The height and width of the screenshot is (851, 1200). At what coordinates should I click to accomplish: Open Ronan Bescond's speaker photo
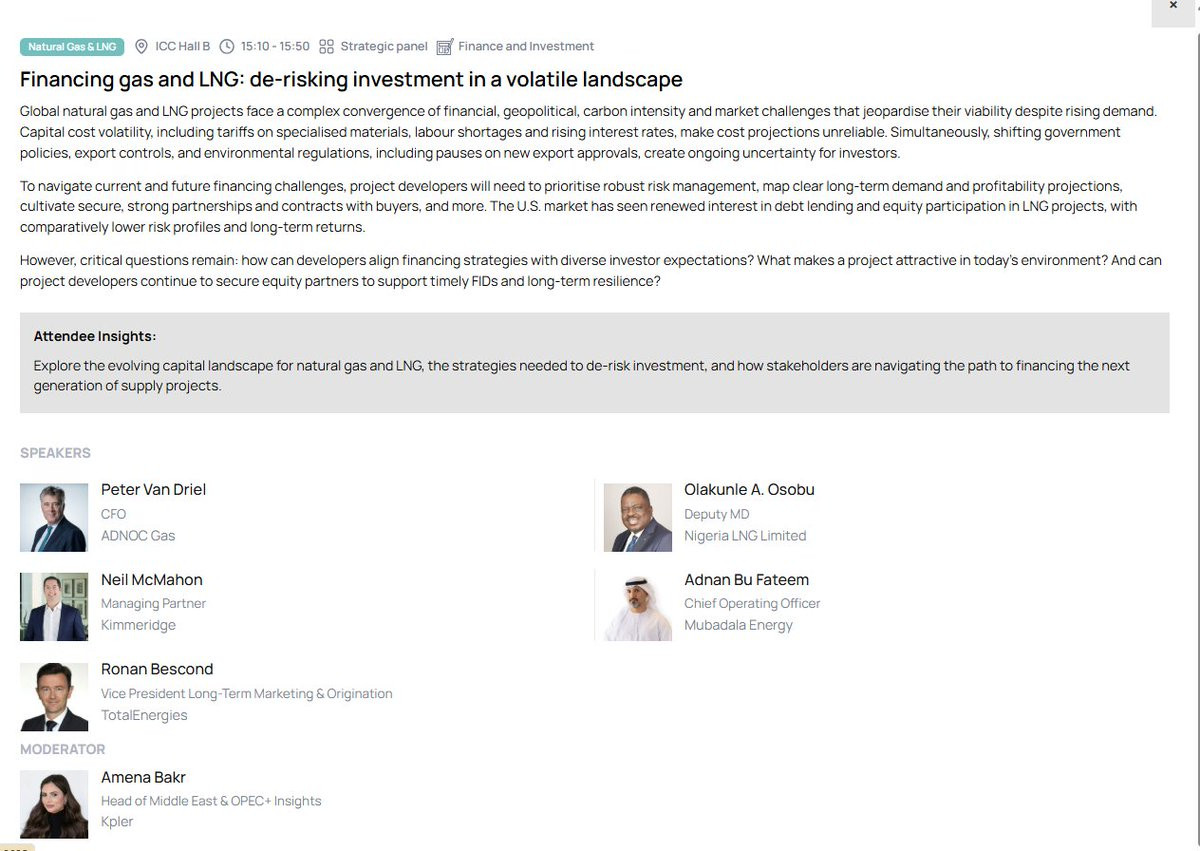tap(54, 697)
